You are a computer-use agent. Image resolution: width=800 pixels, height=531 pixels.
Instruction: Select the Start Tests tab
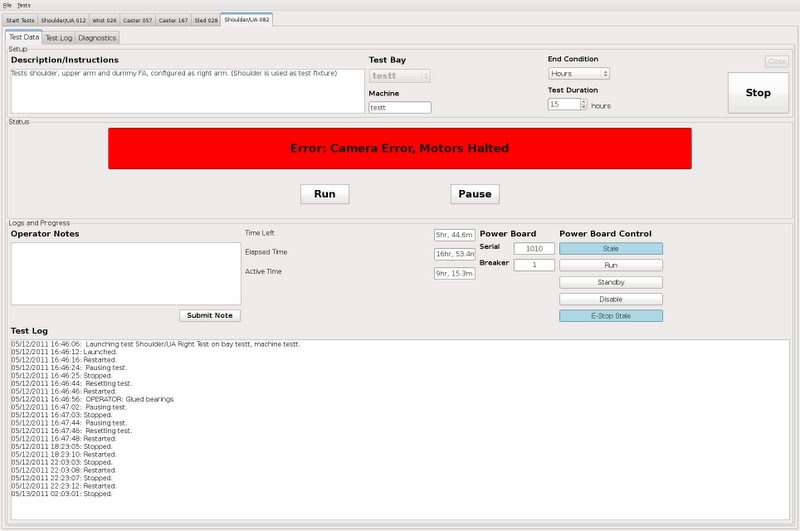[20, 19]
